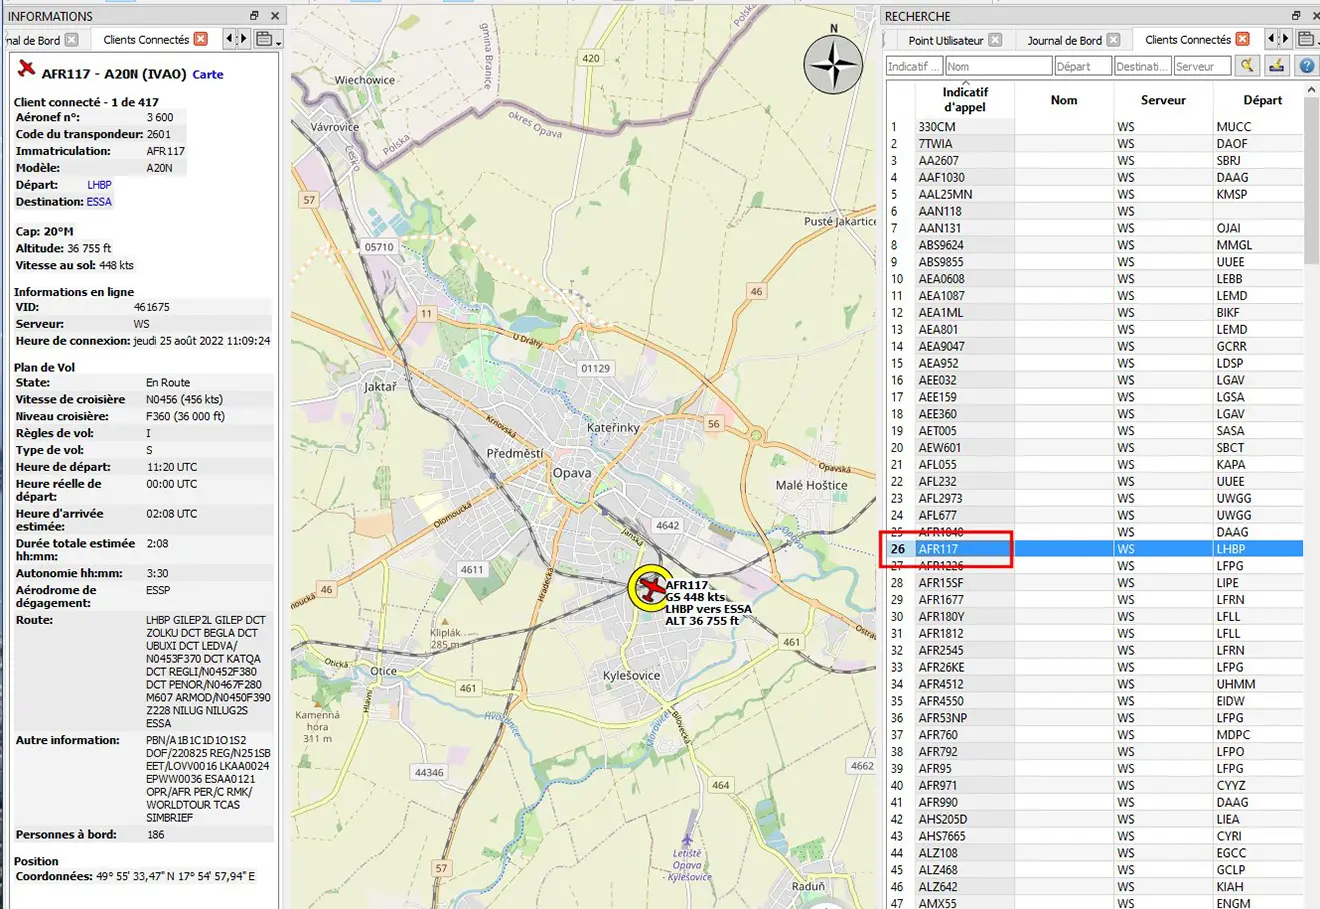Select row AAL25MN in client list
Viewport: 1320px width, 909px height.
point(1094,194)
